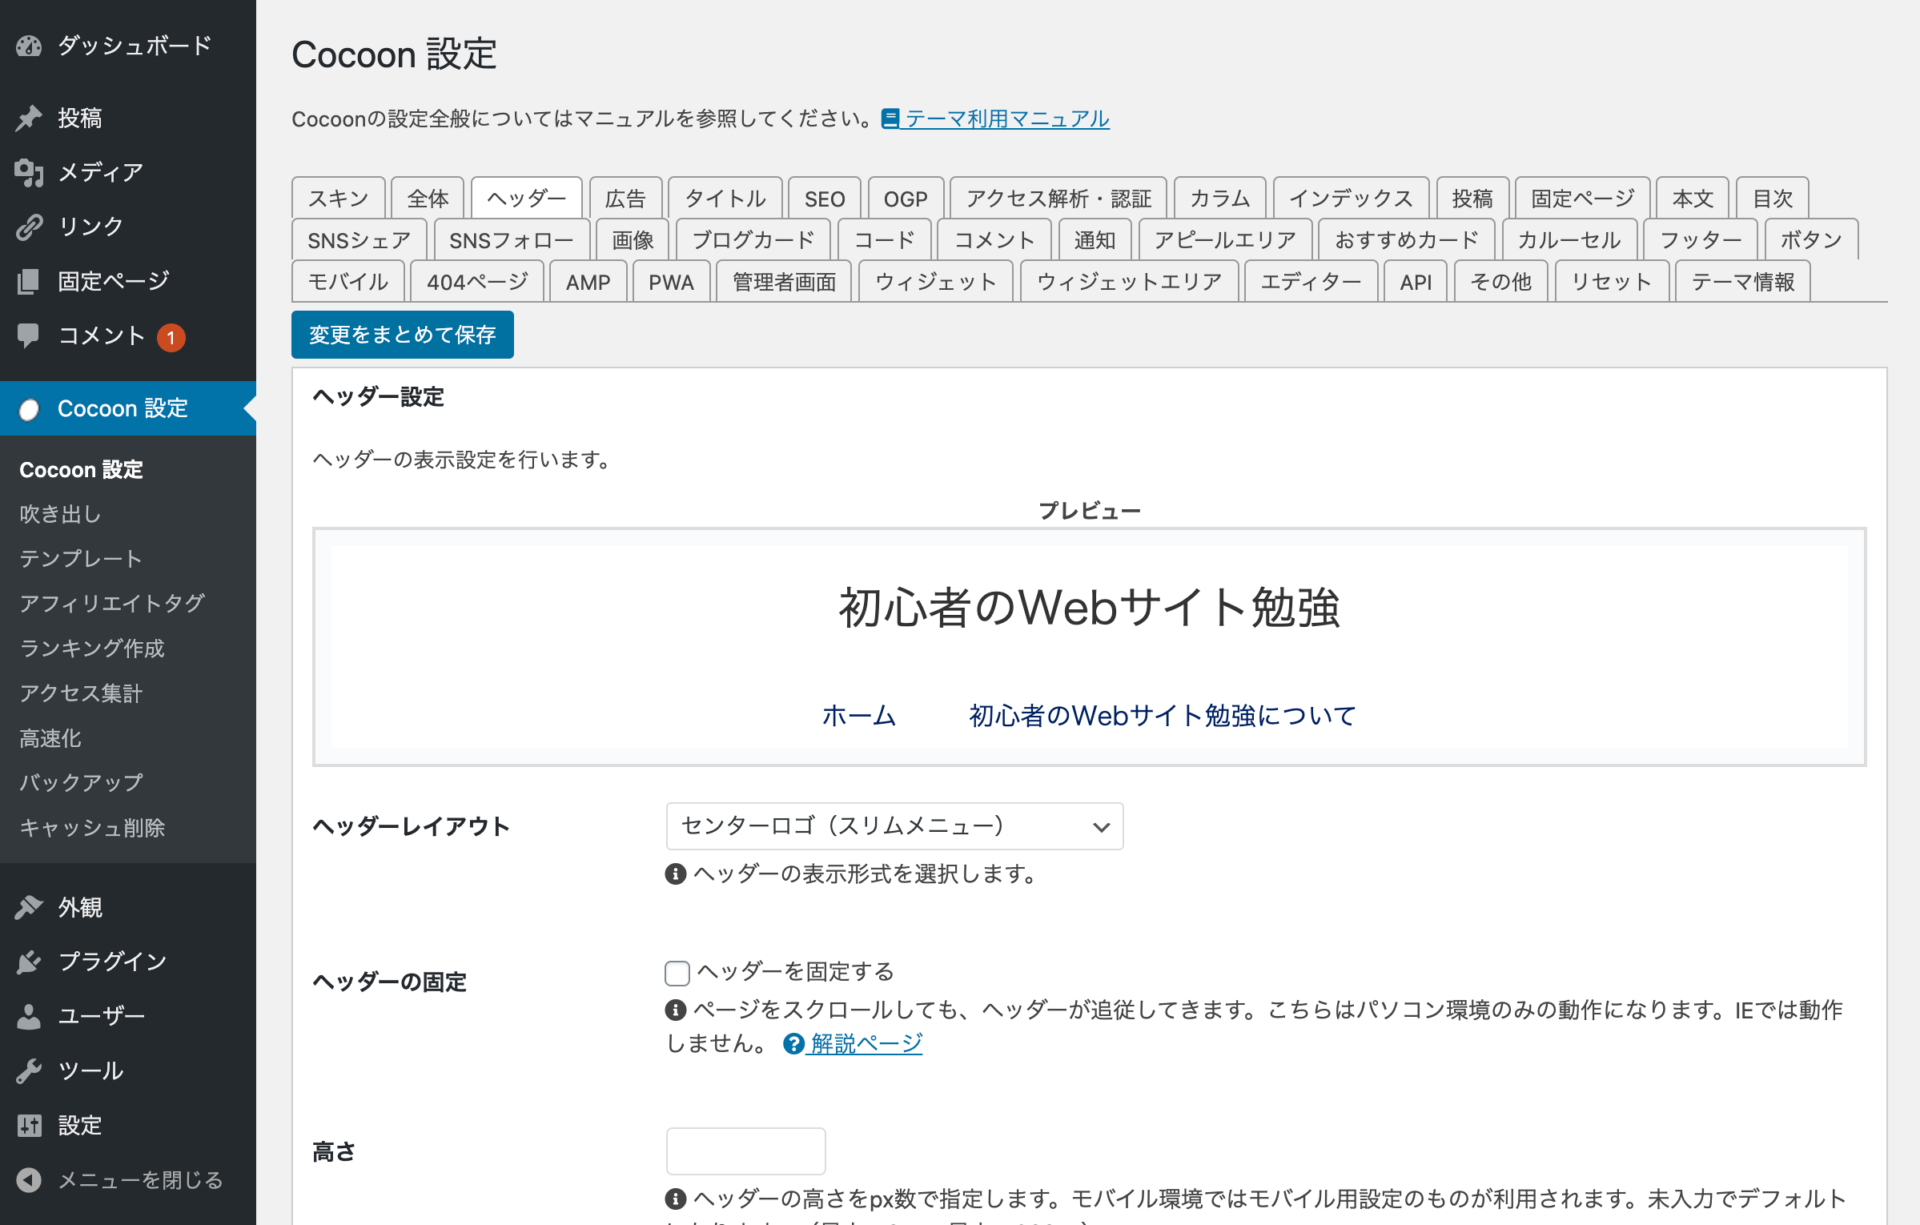Viewport: 1920px width, 1225px height.
Task: Switch to the アピールエリア tab
Action: pos(1224,240)
